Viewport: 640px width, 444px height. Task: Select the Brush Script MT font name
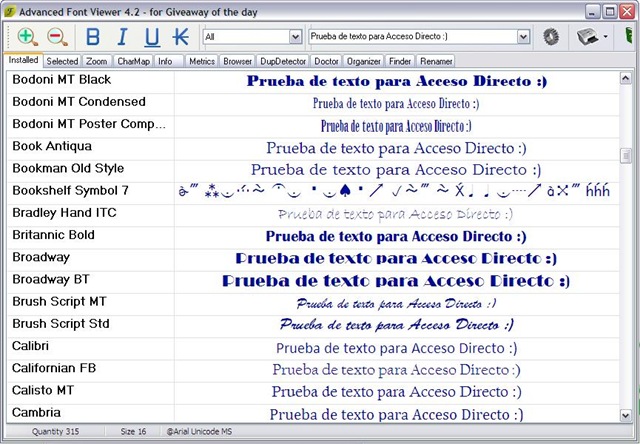pyautogui.click(x=59, y=302)
